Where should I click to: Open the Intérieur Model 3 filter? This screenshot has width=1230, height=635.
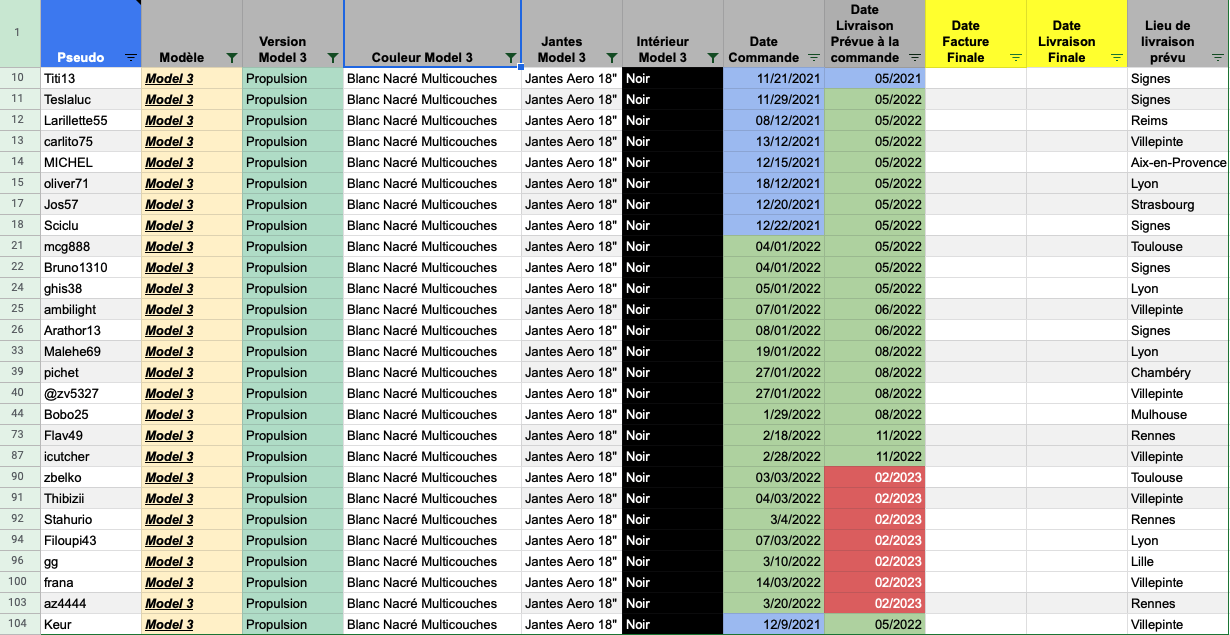[x=712, y=58]
